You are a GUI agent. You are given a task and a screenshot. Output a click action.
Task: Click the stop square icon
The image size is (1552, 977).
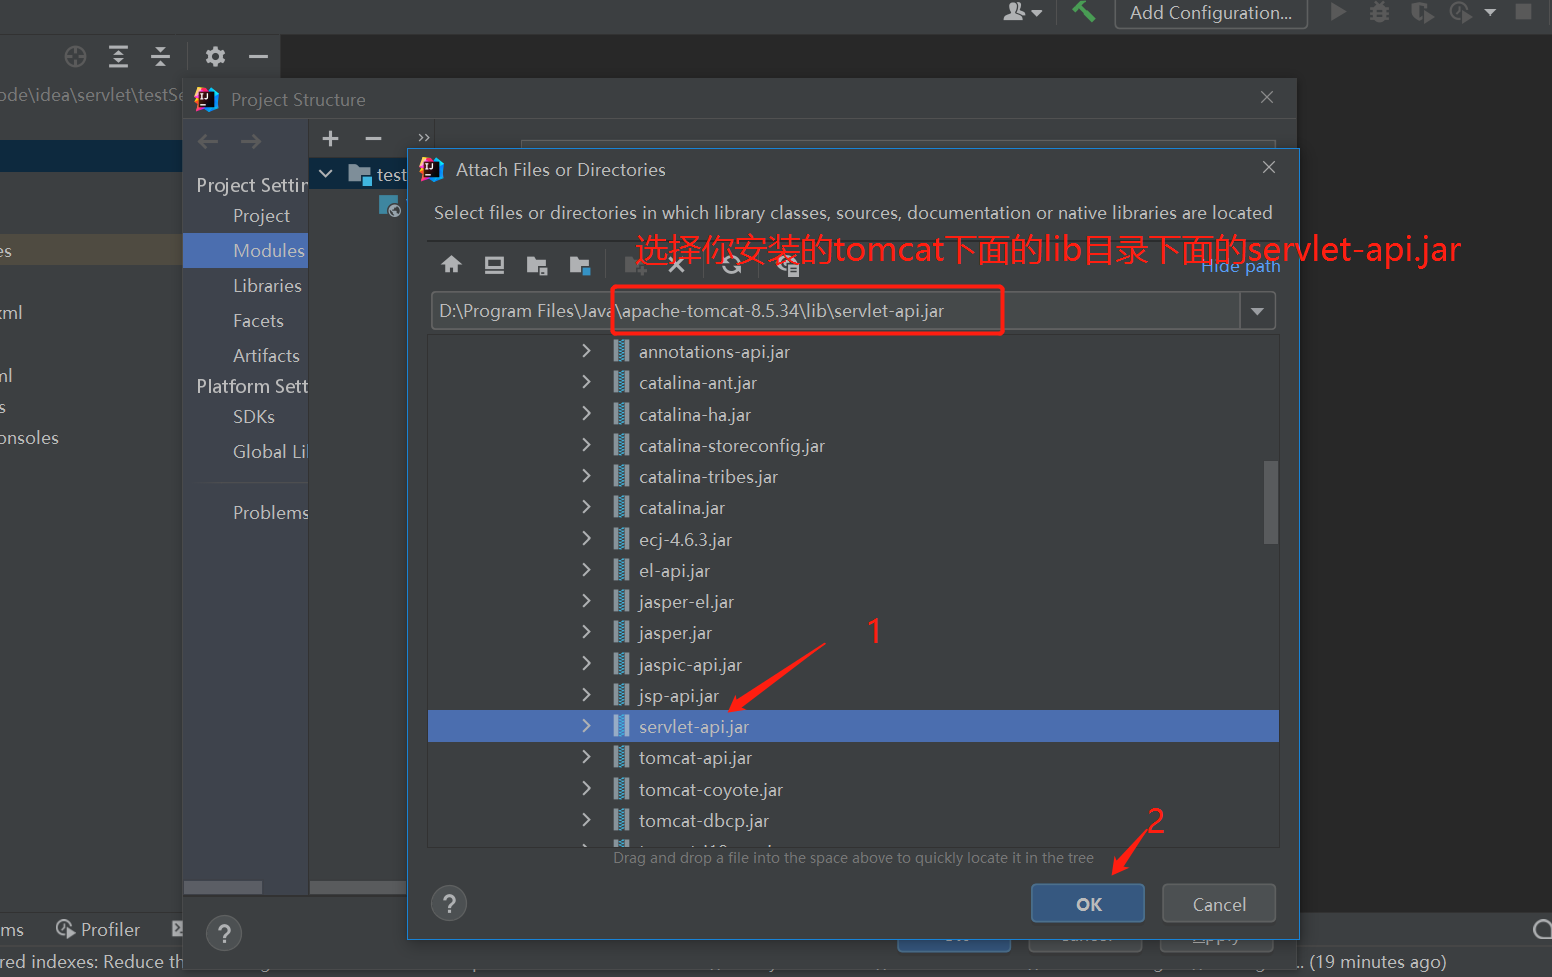(x=1523, y=12)
